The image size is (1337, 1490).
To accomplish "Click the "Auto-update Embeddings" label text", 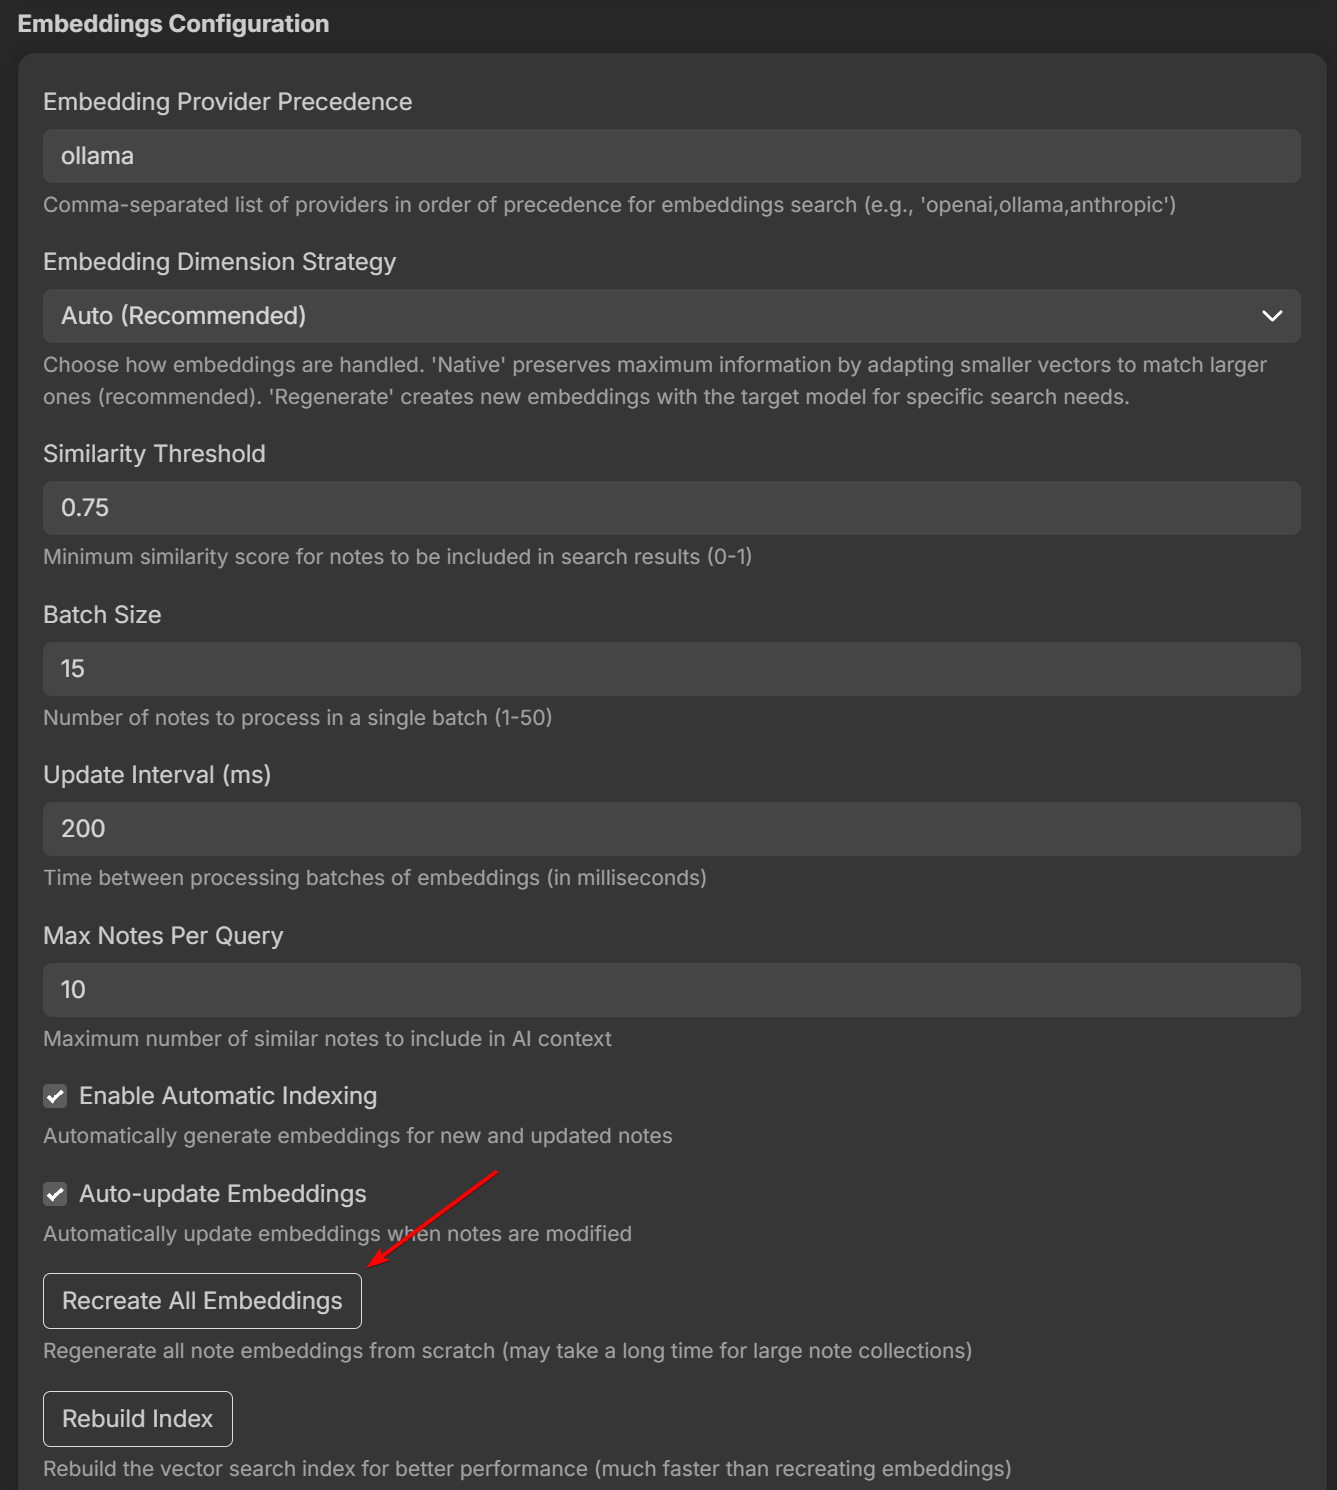I will pos(223,1194).
